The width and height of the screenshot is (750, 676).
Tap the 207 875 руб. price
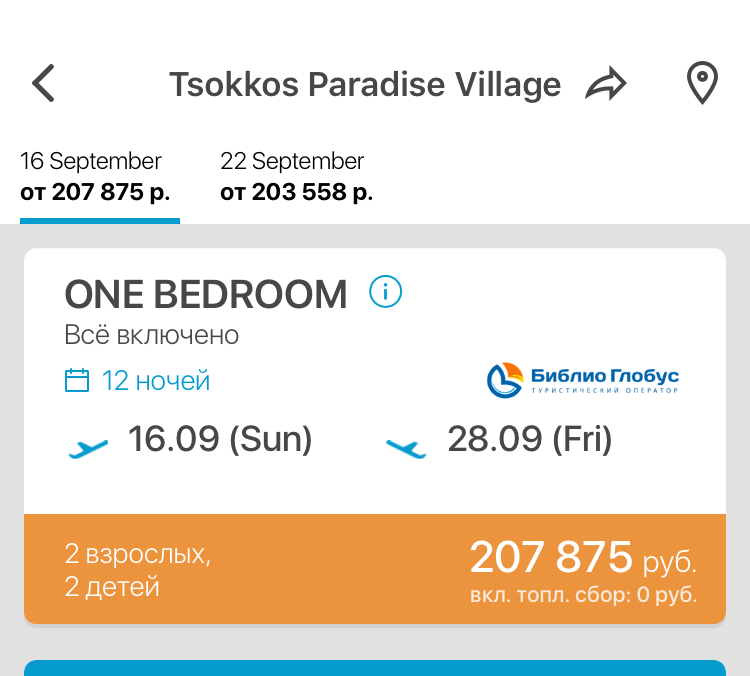(582, 557)
